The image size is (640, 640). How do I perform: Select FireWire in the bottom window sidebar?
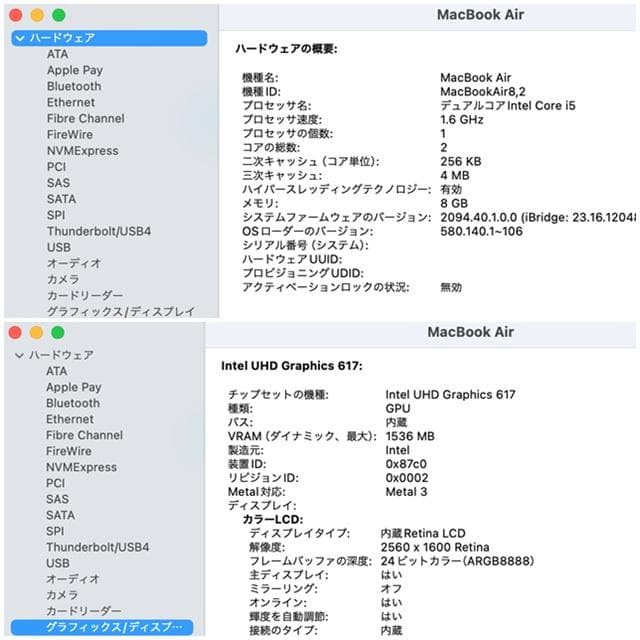(x=69, y=451)
